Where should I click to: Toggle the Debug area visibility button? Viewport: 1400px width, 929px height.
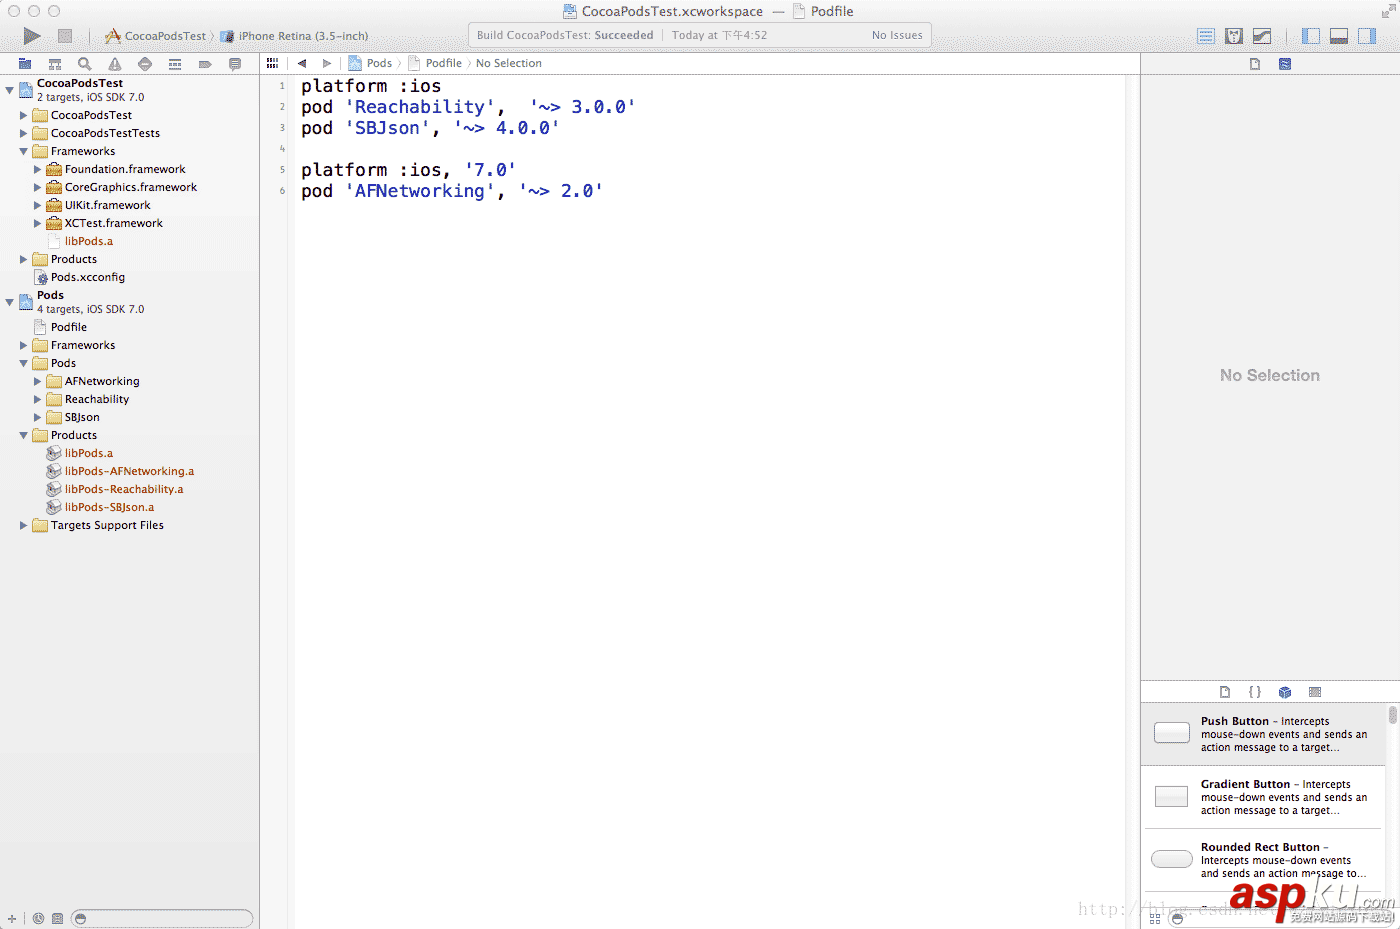(1338, 35)
